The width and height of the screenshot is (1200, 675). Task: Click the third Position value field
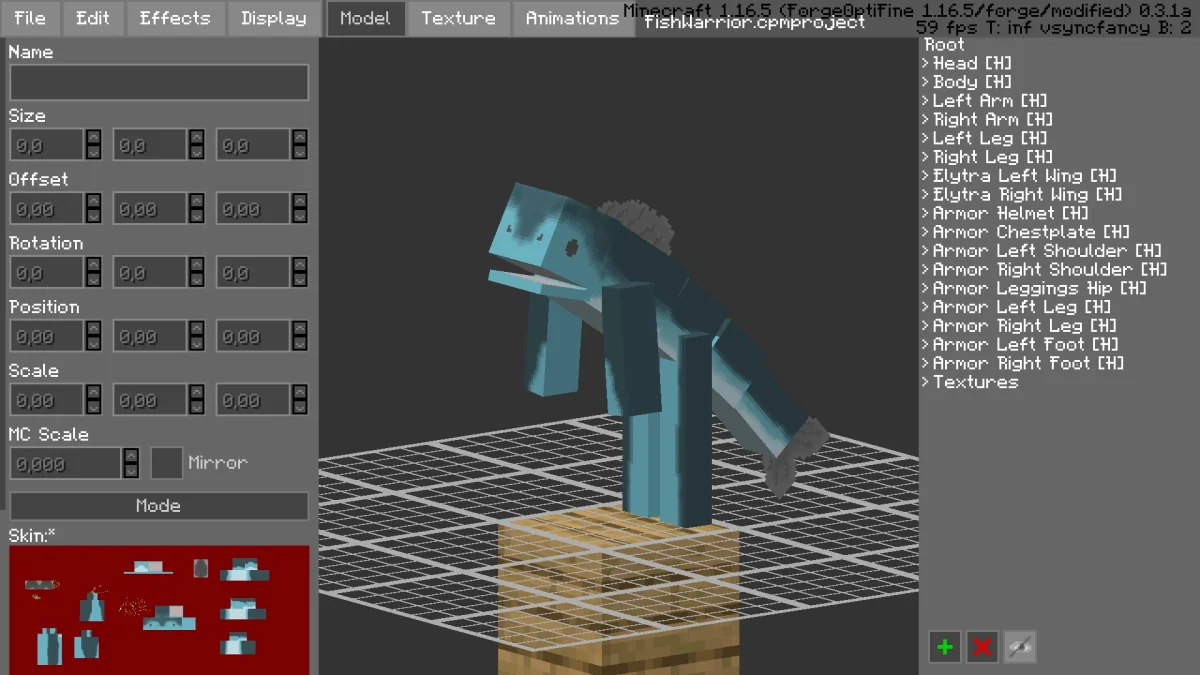click(253, 337)
